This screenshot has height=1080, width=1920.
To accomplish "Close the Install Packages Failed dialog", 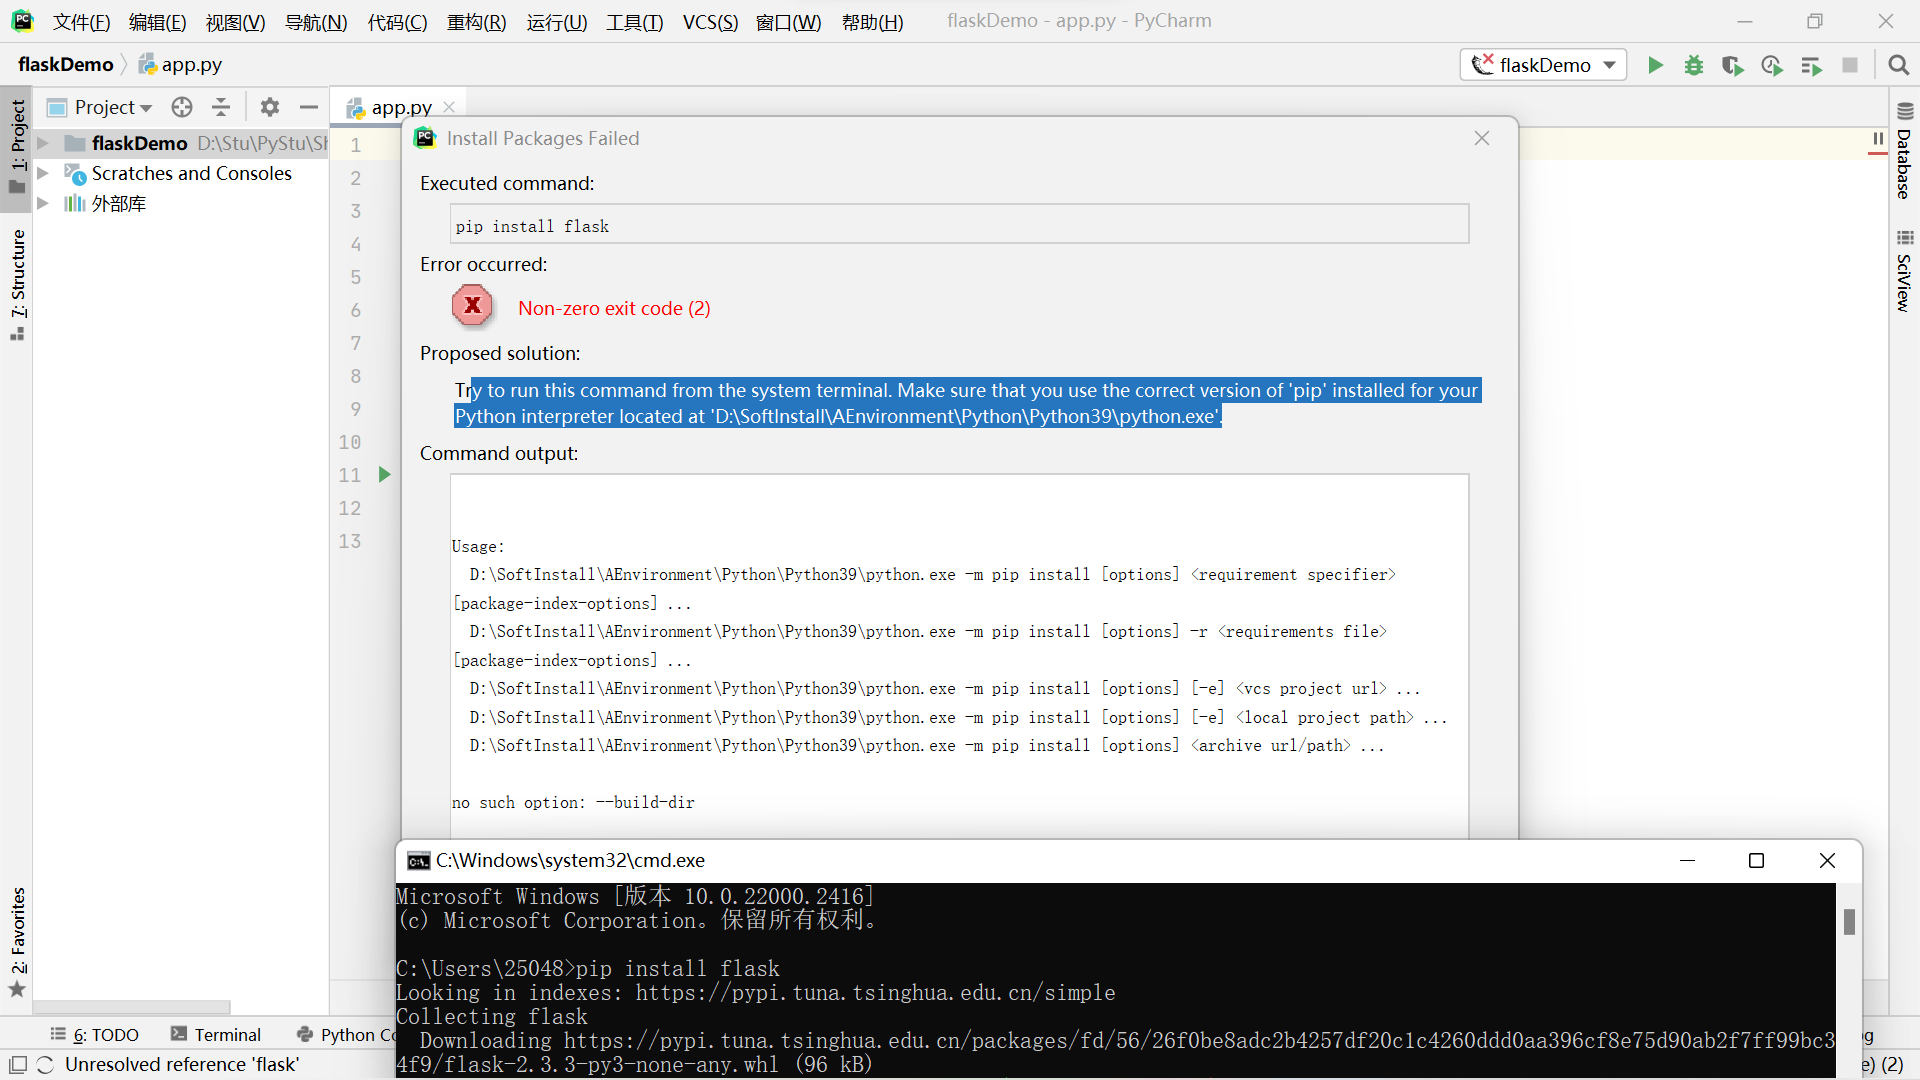I will click(x=1481, y=138).
